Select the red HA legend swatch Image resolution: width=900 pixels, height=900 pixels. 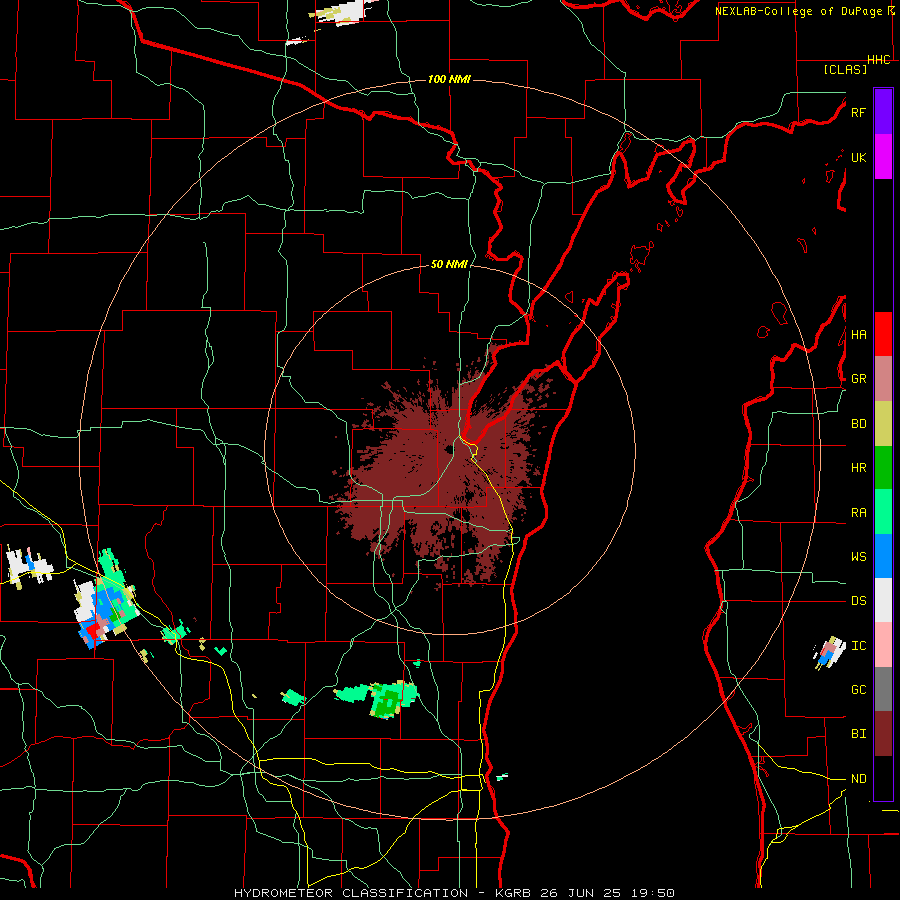tap(883, 334)
